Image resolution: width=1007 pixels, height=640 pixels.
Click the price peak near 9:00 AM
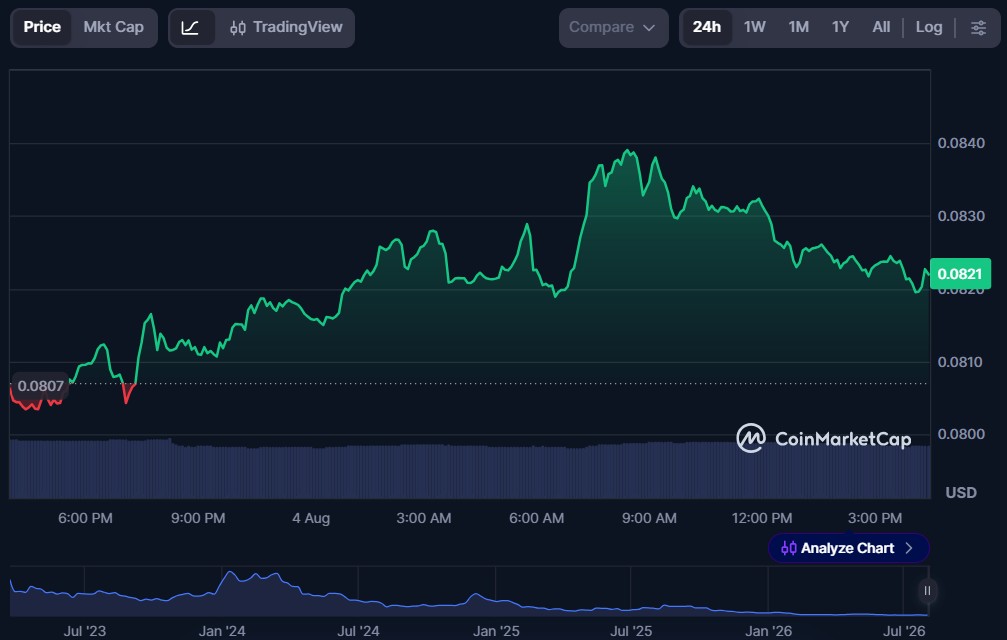[629, 151]
